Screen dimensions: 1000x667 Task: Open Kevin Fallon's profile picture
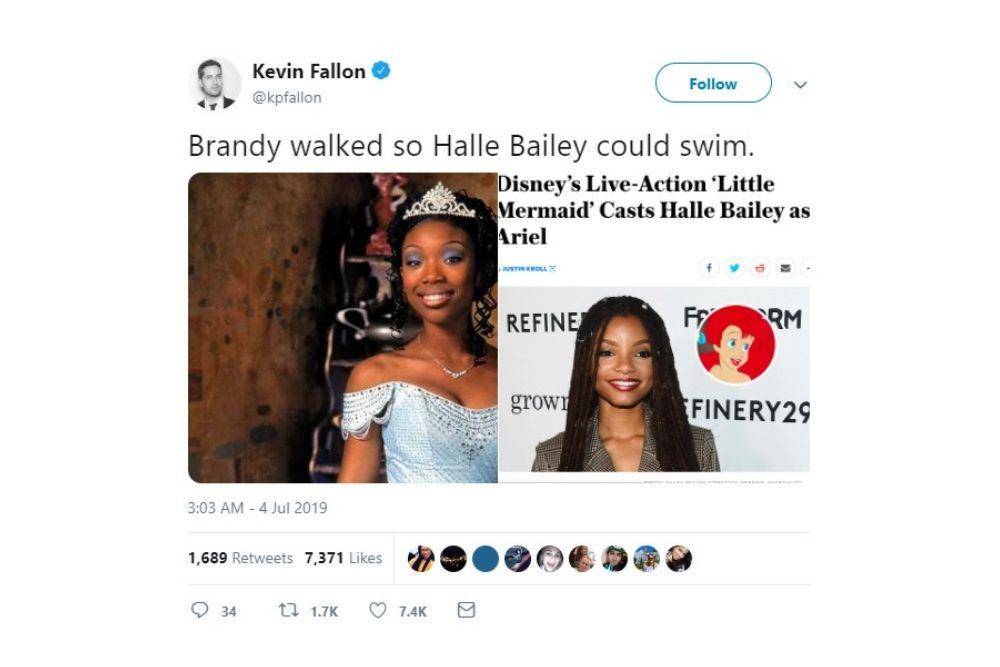[215, 84]
